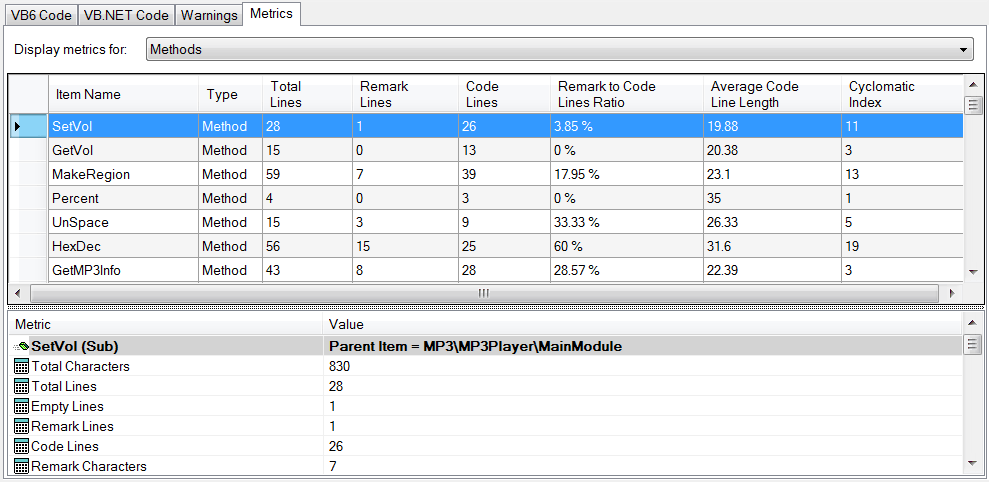Click the methods grid vertical scrollbar thumb
Image resolution: width=989 pixels, height=482 pixels.
pos(973,103)
